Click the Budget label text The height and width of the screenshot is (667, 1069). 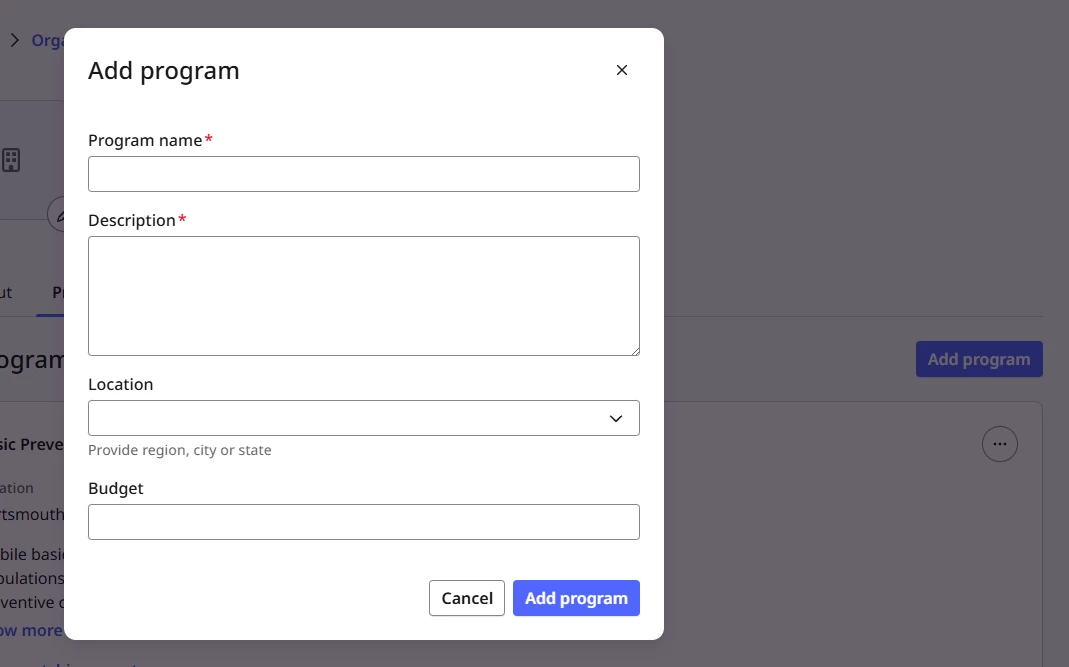click(x=116, y=488)
